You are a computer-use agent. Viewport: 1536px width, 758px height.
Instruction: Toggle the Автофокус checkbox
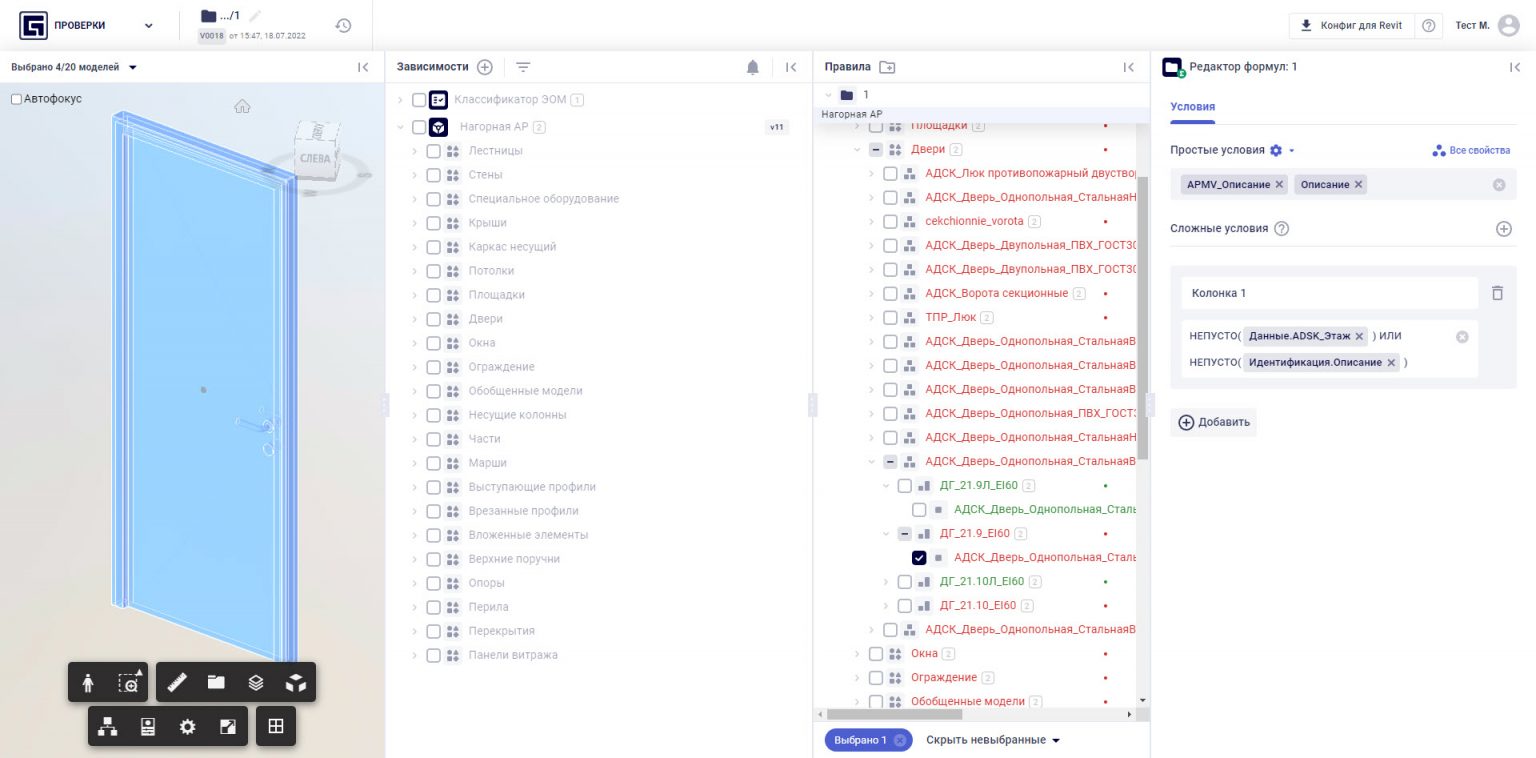coord(16,99)
